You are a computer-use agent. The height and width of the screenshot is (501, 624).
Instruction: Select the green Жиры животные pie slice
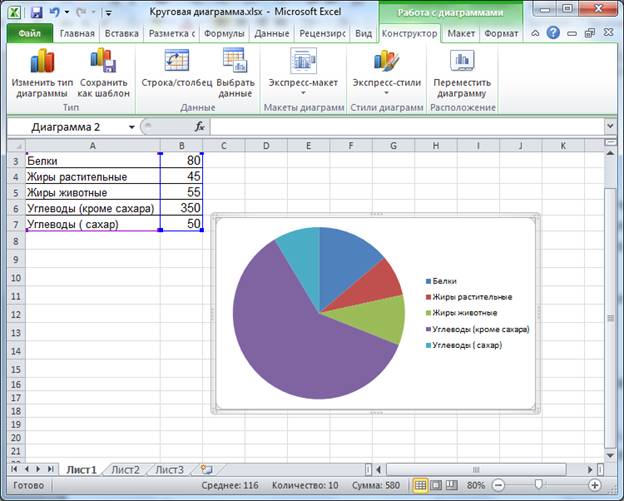pos(374,318)
